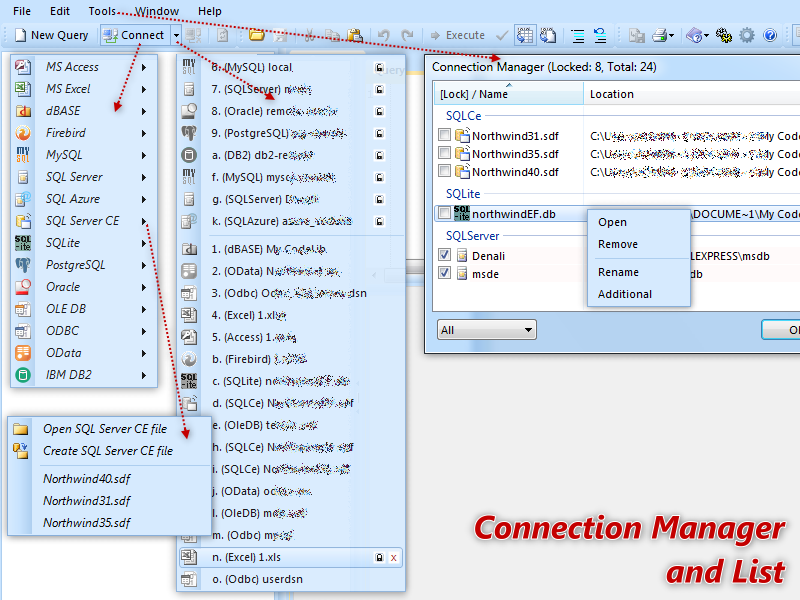Click the settings gears toolbar icon
Viewport: 800px width, 600px height.
tap(723, 35)
